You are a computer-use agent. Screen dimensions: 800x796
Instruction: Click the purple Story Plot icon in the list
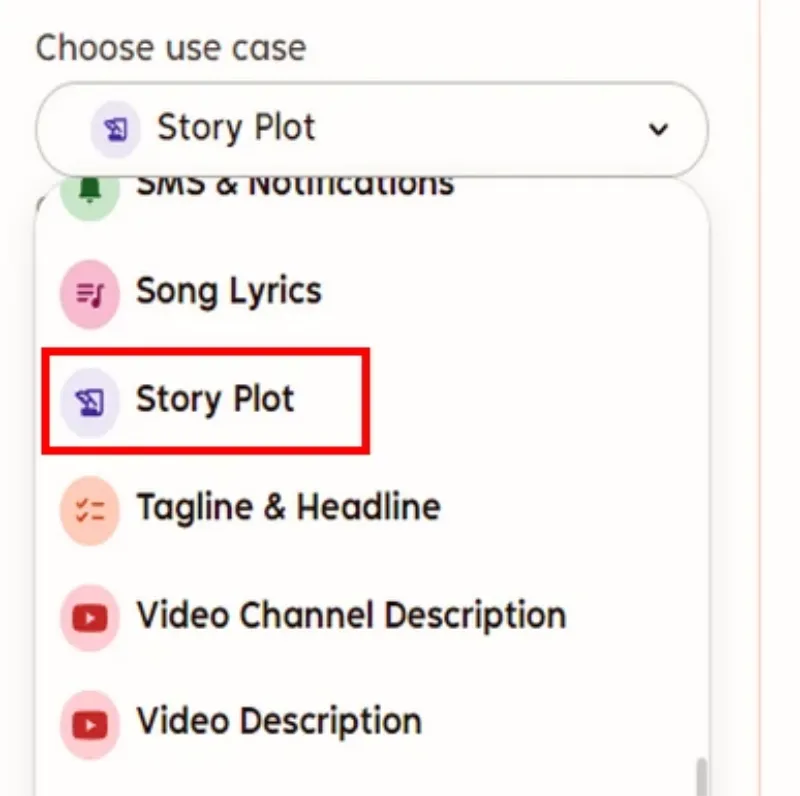pyautogui.click(x=90, y=402)
